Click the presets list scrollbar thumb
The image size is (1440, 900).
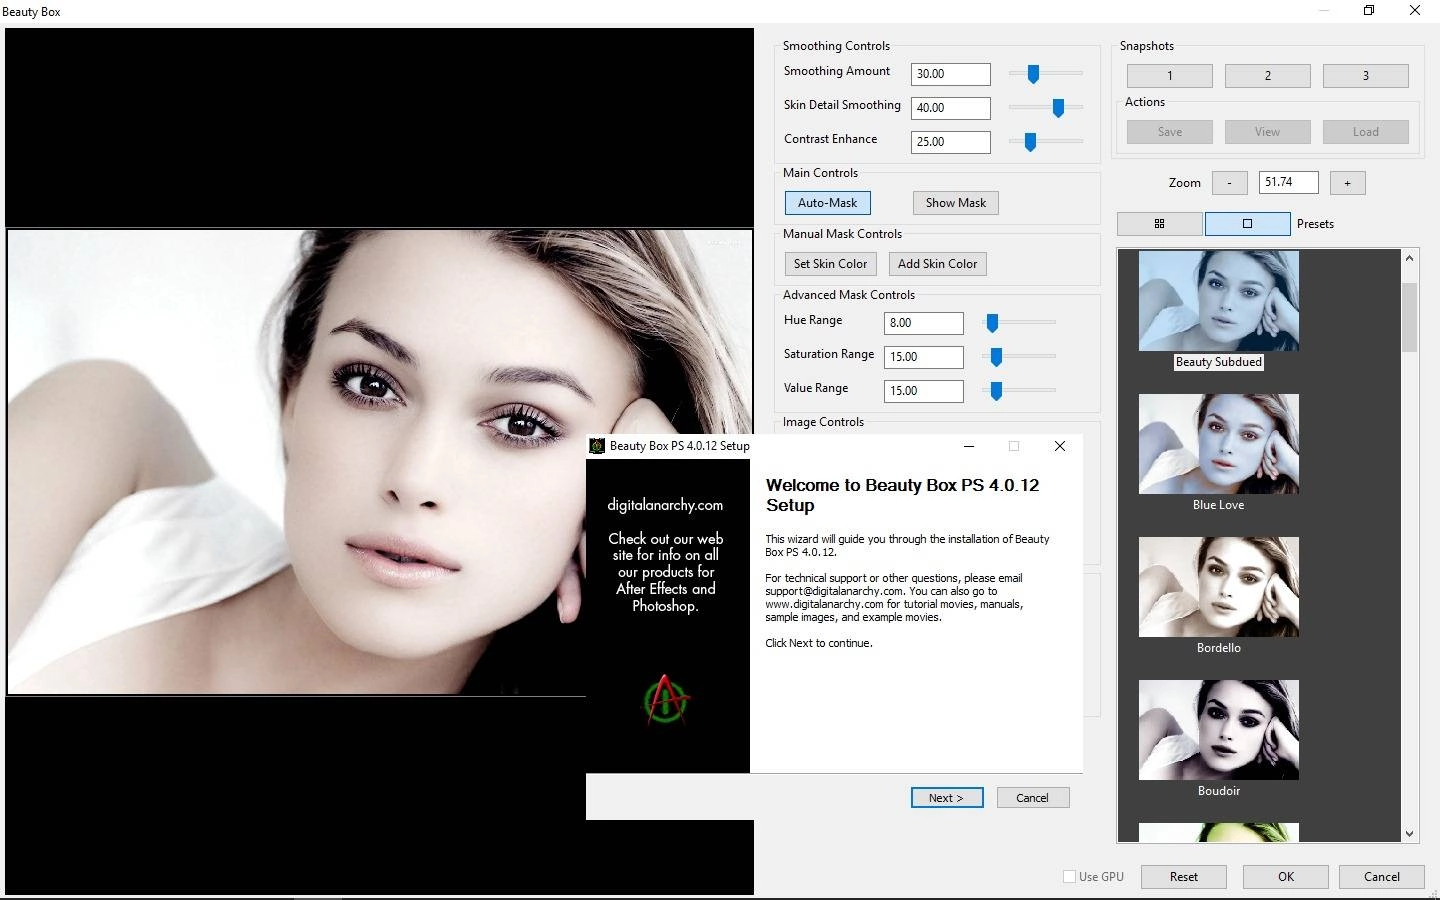pos(1409,317)
